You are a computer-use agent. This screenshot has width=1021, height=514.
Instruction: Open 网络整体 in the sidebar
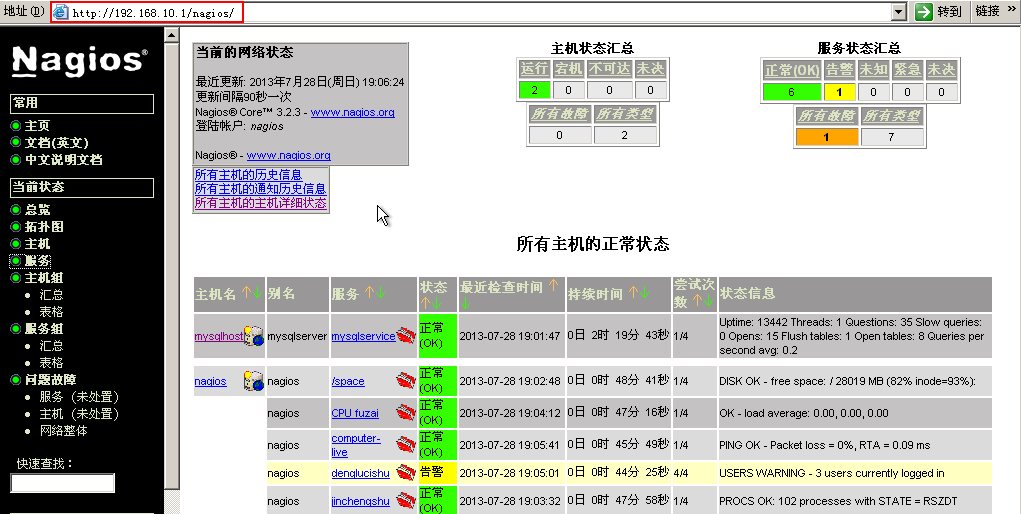coord(63,431)
